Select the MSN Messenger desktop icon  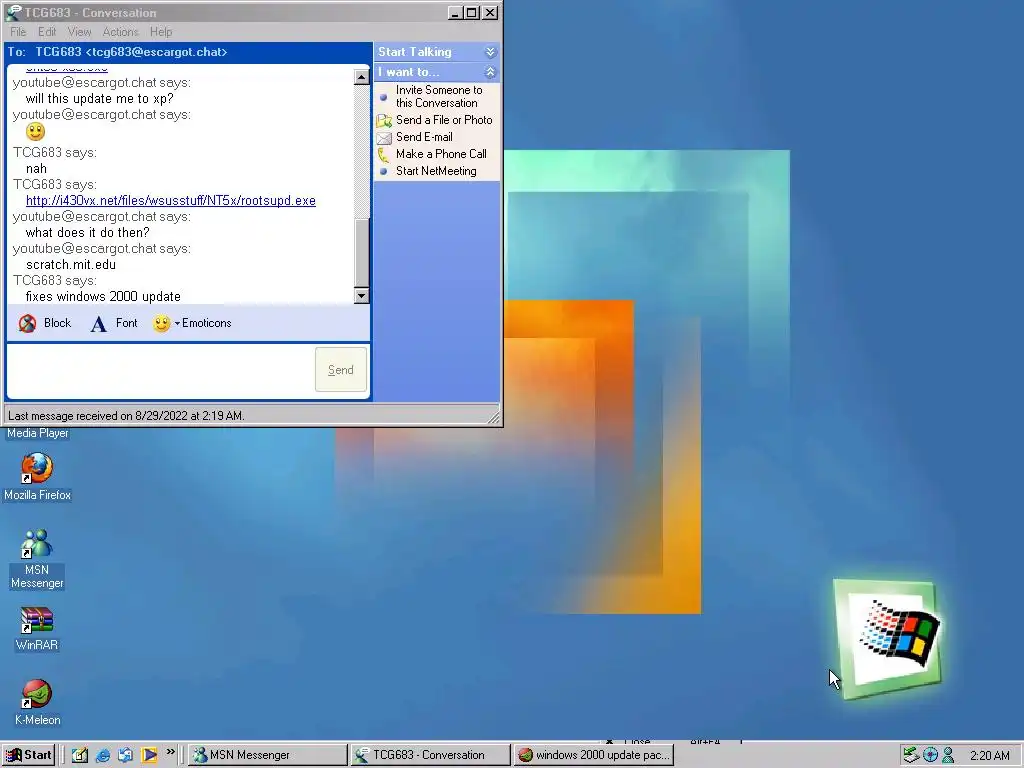point(37,559)
